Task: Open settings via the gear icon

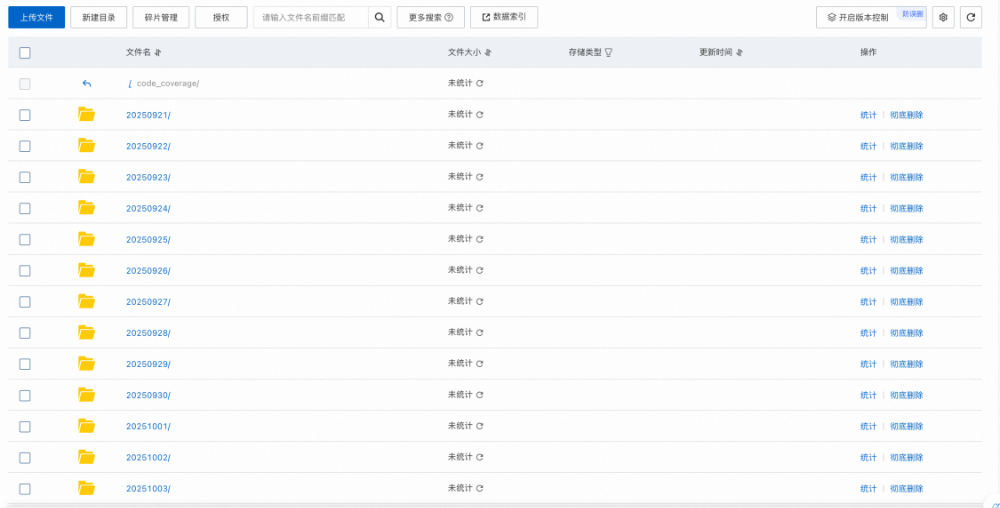Action: point(943,17)
